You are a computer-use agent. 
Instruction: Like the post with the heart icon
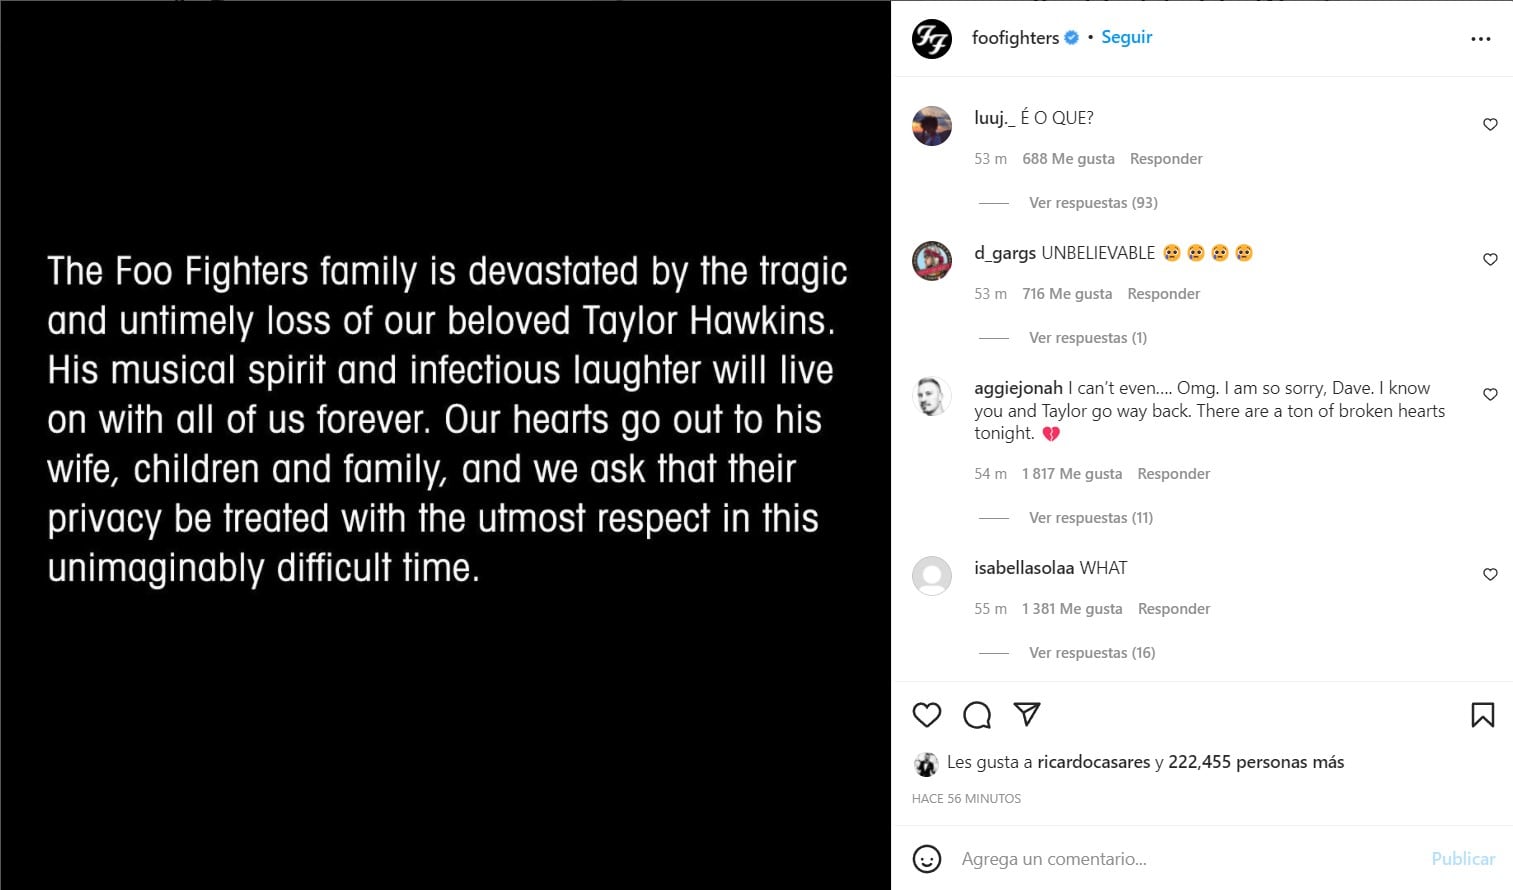[927, 715]
